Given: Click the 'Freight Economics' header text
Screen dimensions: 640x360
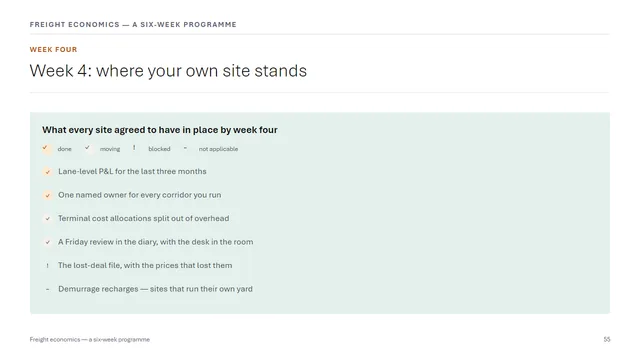Looking at the screenshot, I should 133,24.
